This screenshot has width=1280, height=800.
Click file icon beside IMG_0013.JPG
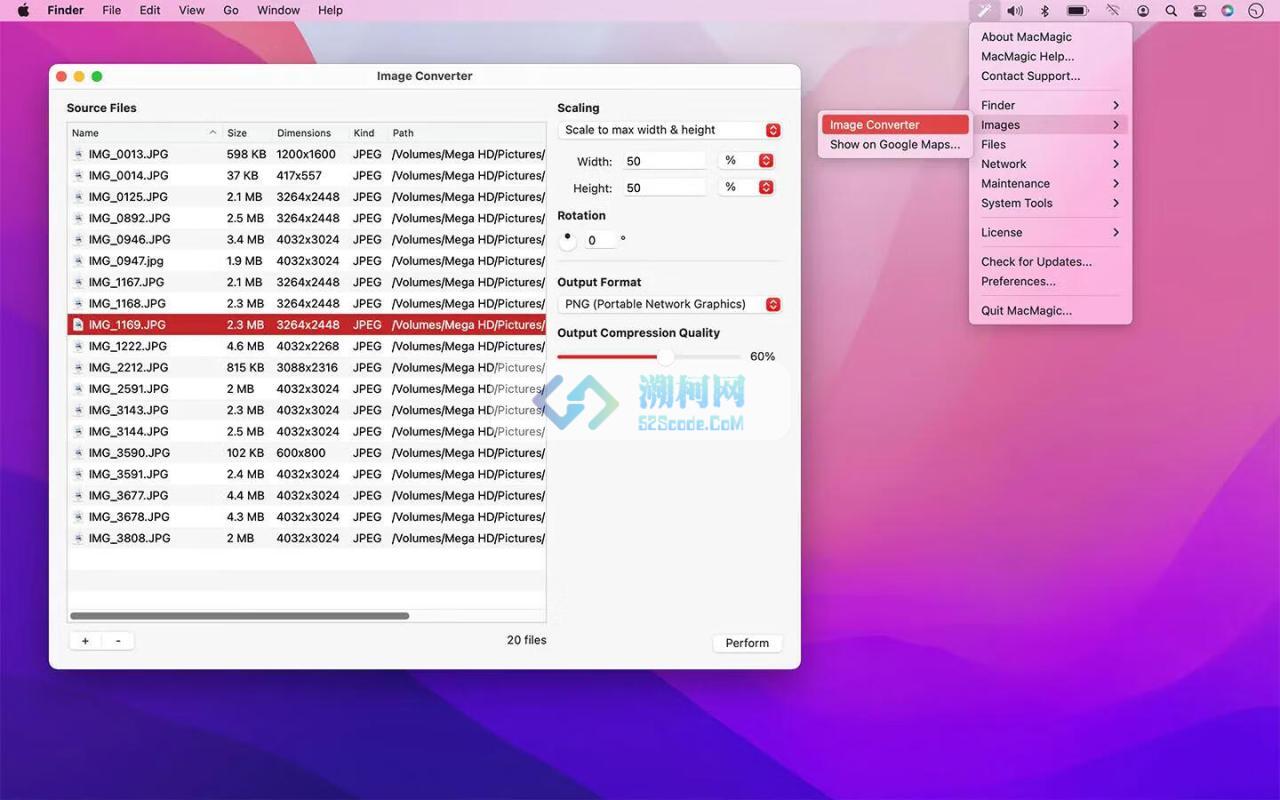pyautogui.click(x=78, y=154)
